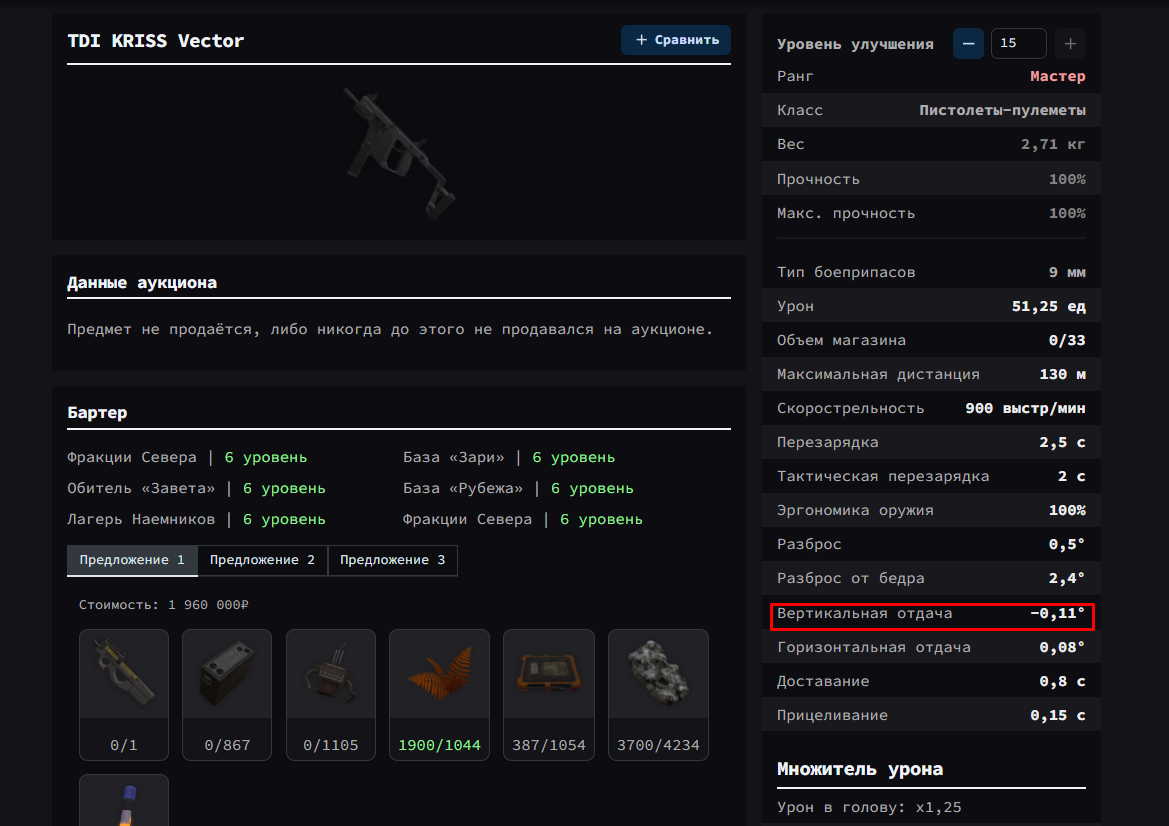Viewport: 1169px width, 826px height.
Task: Click the Прочность 100% row
Action: [931, 179]
